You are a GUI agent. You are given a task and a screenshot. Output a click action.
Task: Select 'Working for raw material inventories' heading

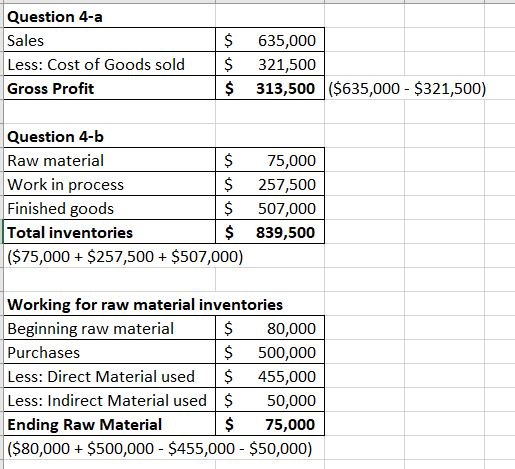click(145, 304)
